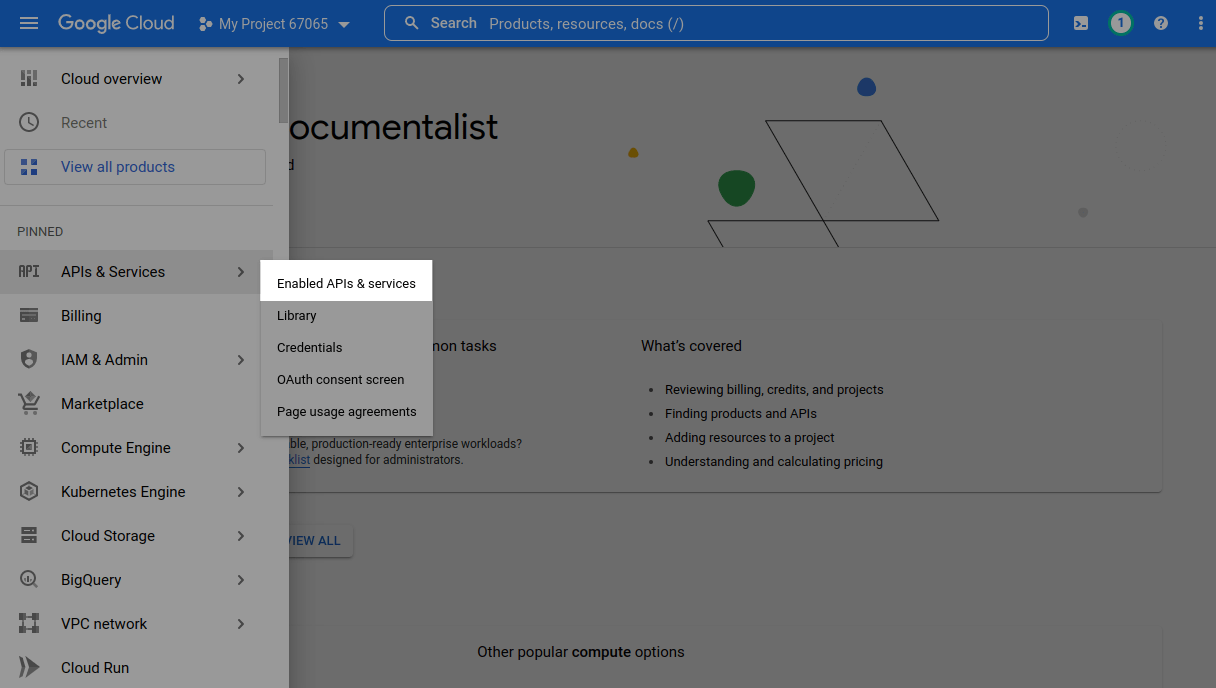Image resolution: width=1216 pixels, height=688 pixels.
Task: Click the What's covered heading
Action: click(691, 346)
